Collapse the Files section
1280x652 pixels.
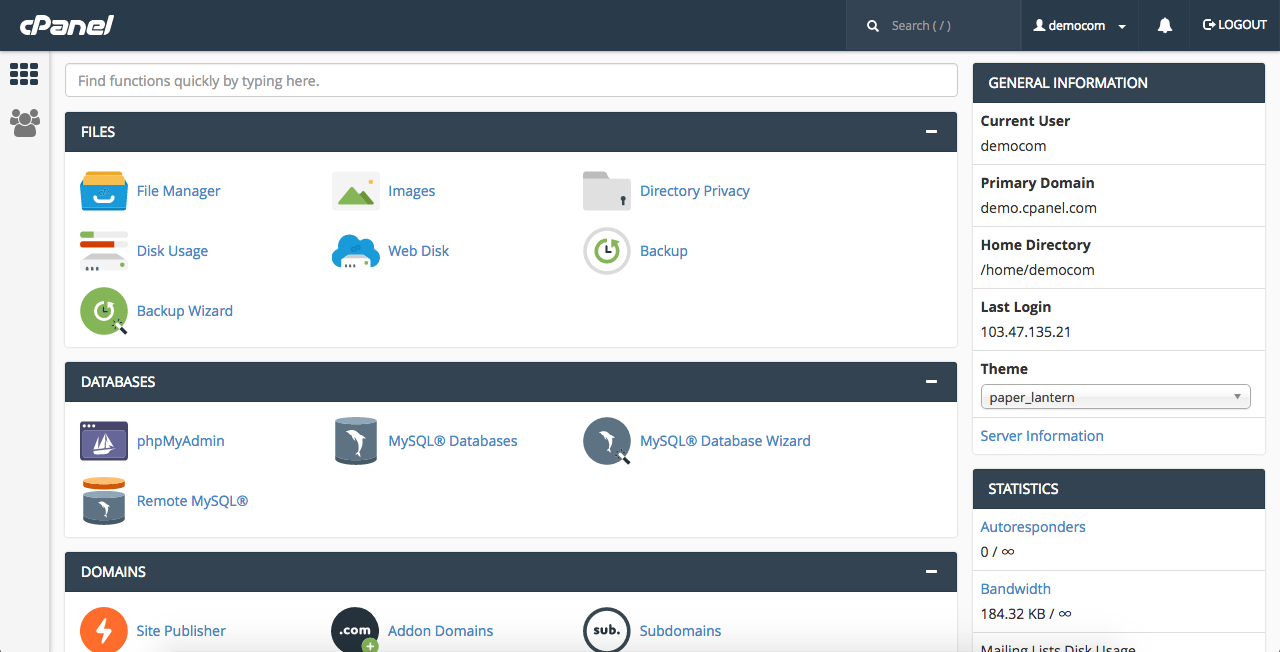[x=931, y=132]
